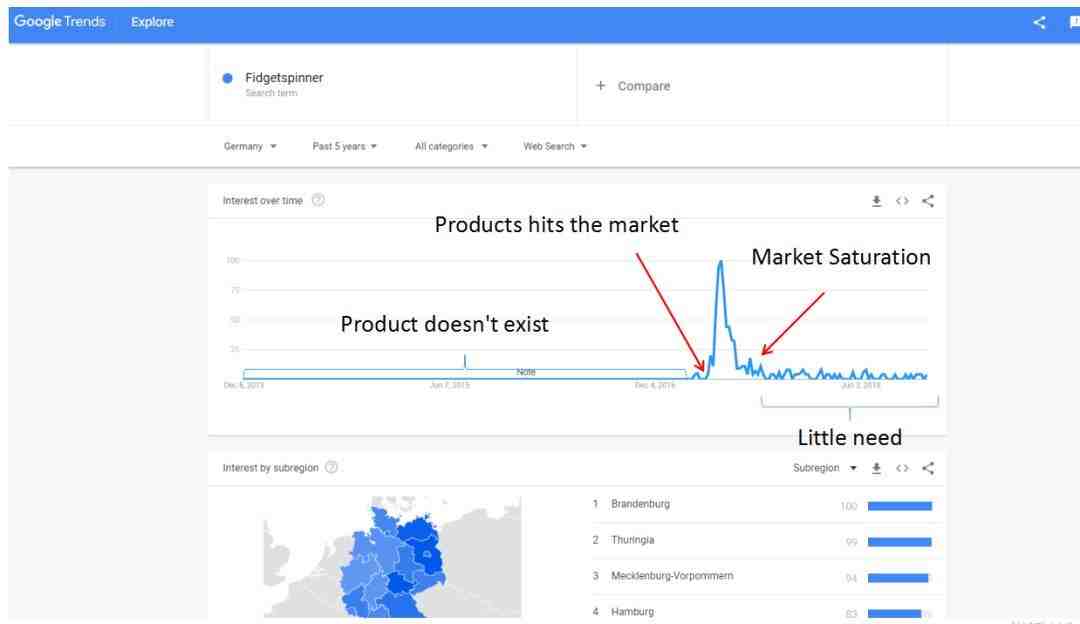Viewport: 1080px width, 624px height.
Task: Click the Google Trends logo
Action: coord(60,22)
